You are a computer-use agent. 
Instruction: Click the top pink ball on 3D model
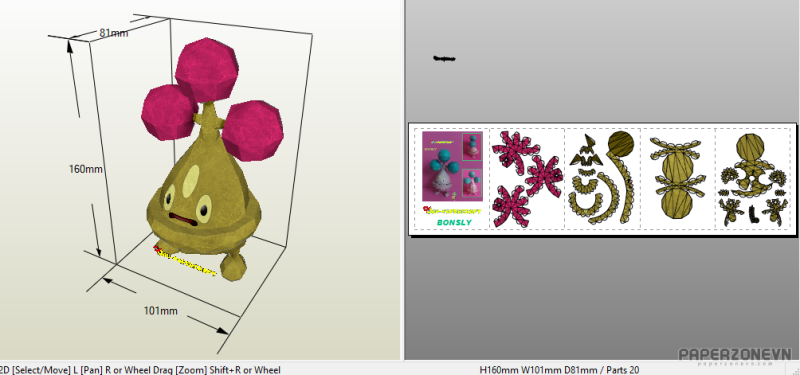tap(207, 69)
